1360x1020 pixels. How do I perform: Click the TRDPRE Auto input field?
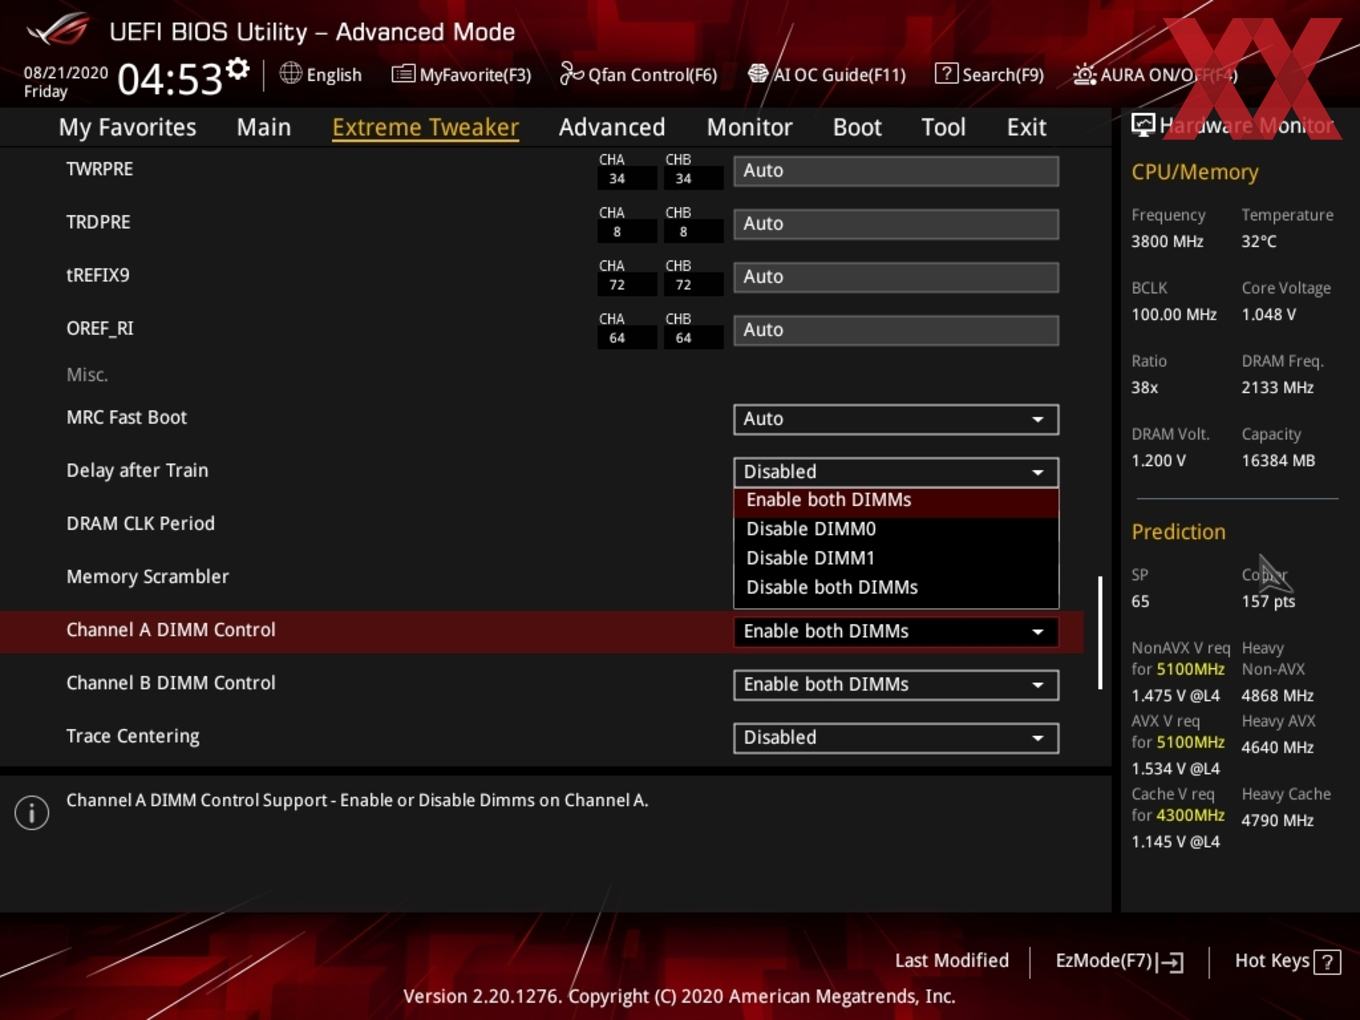(x=896, y=224)
